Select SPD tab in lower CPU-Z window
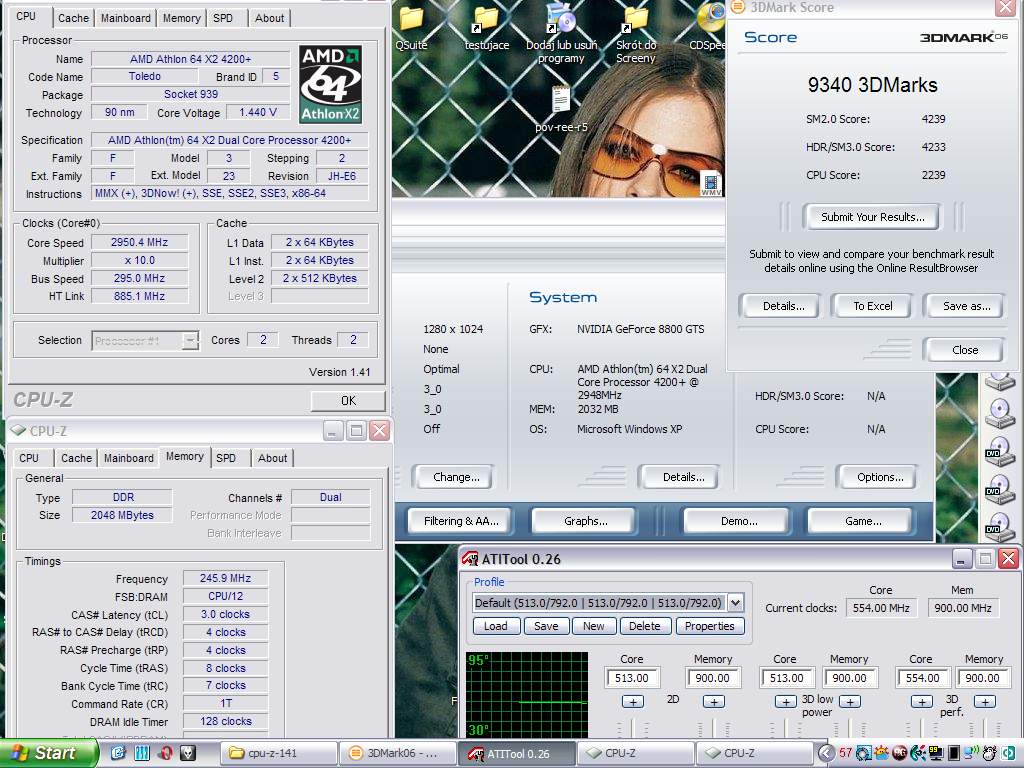The width and height of the screenshot is (1024, 768). [226, 458]
